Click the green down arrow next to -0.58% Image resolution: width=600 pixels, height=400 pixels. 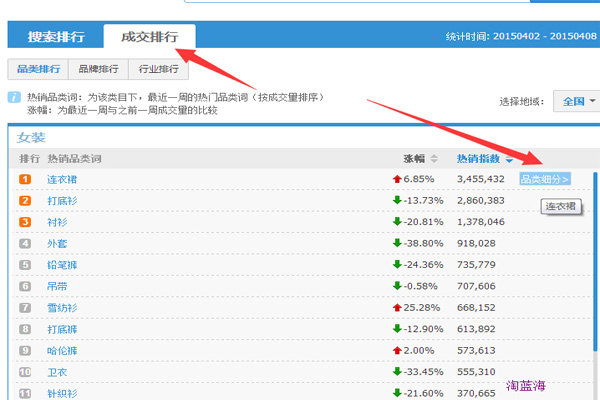tap(397, 286)
